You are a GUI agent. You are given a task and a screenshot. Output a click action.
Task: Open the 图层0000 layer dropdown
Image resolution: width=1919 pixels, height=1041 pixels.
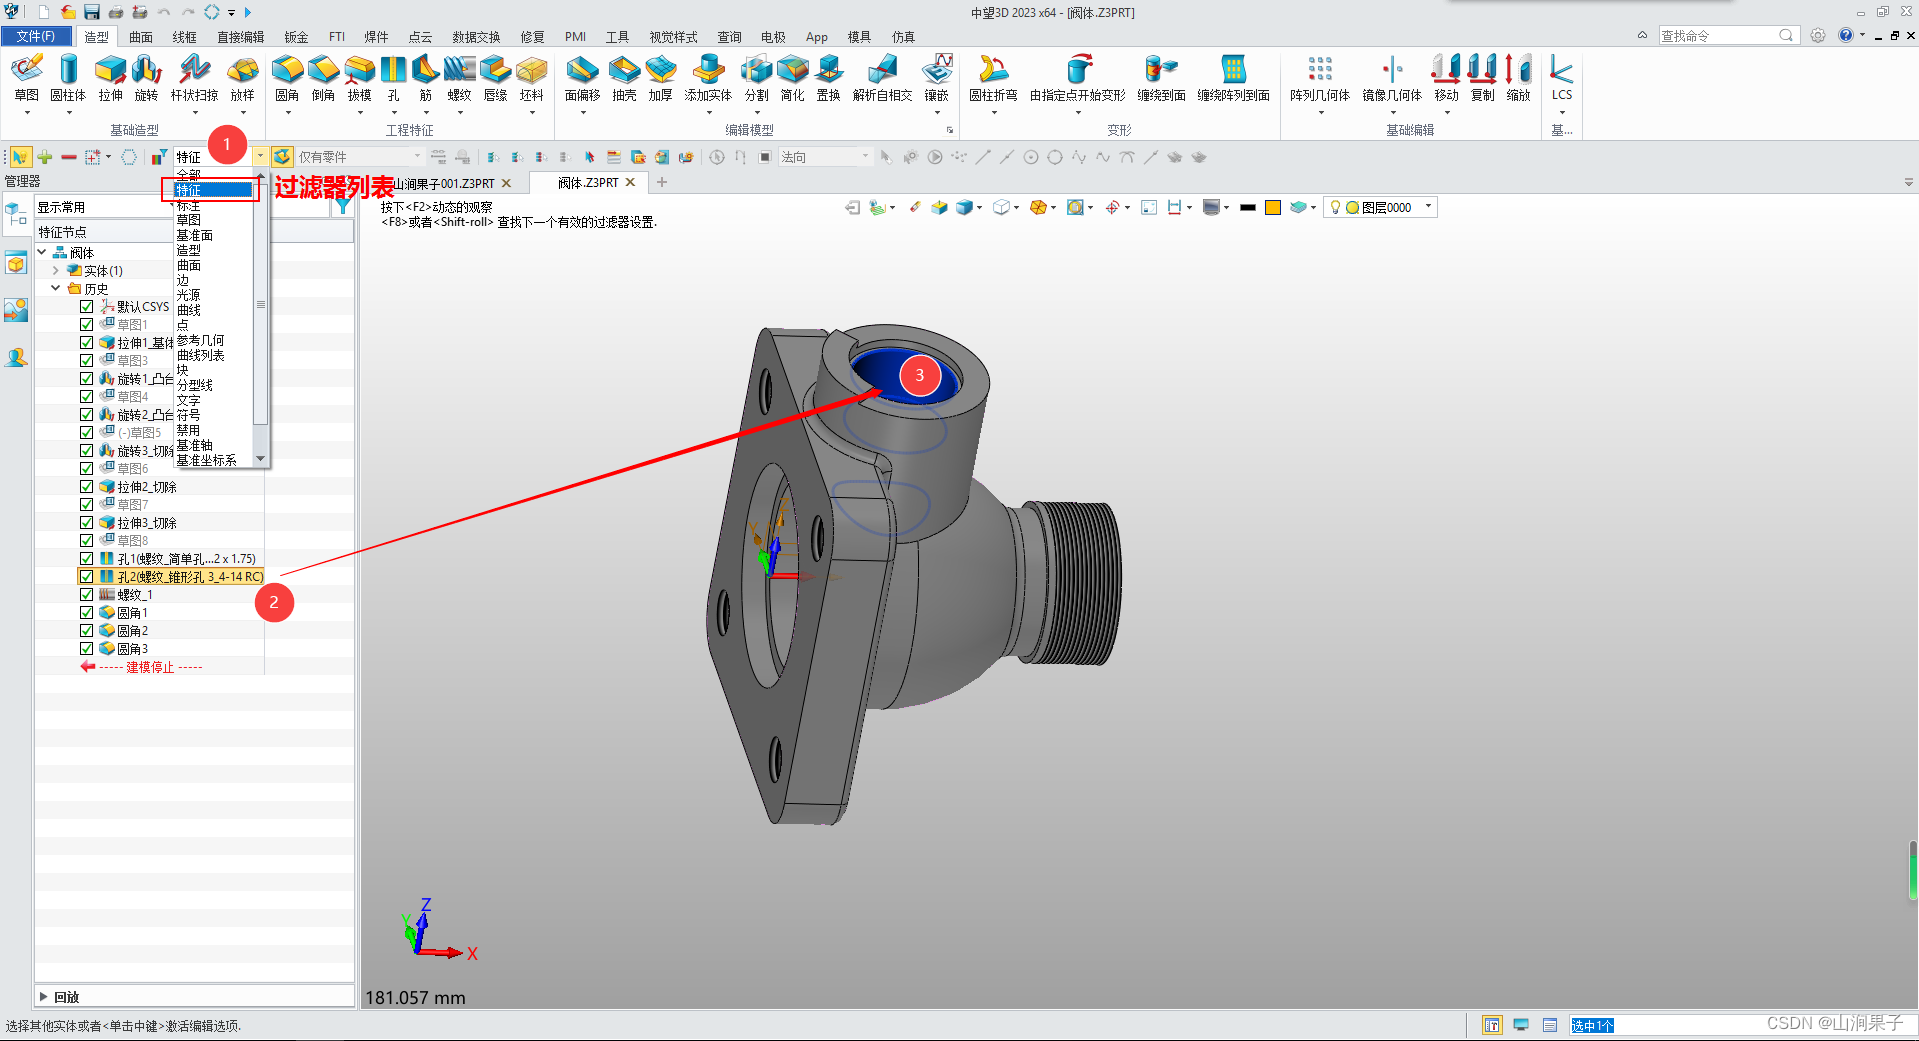[x=1428, y=207]
